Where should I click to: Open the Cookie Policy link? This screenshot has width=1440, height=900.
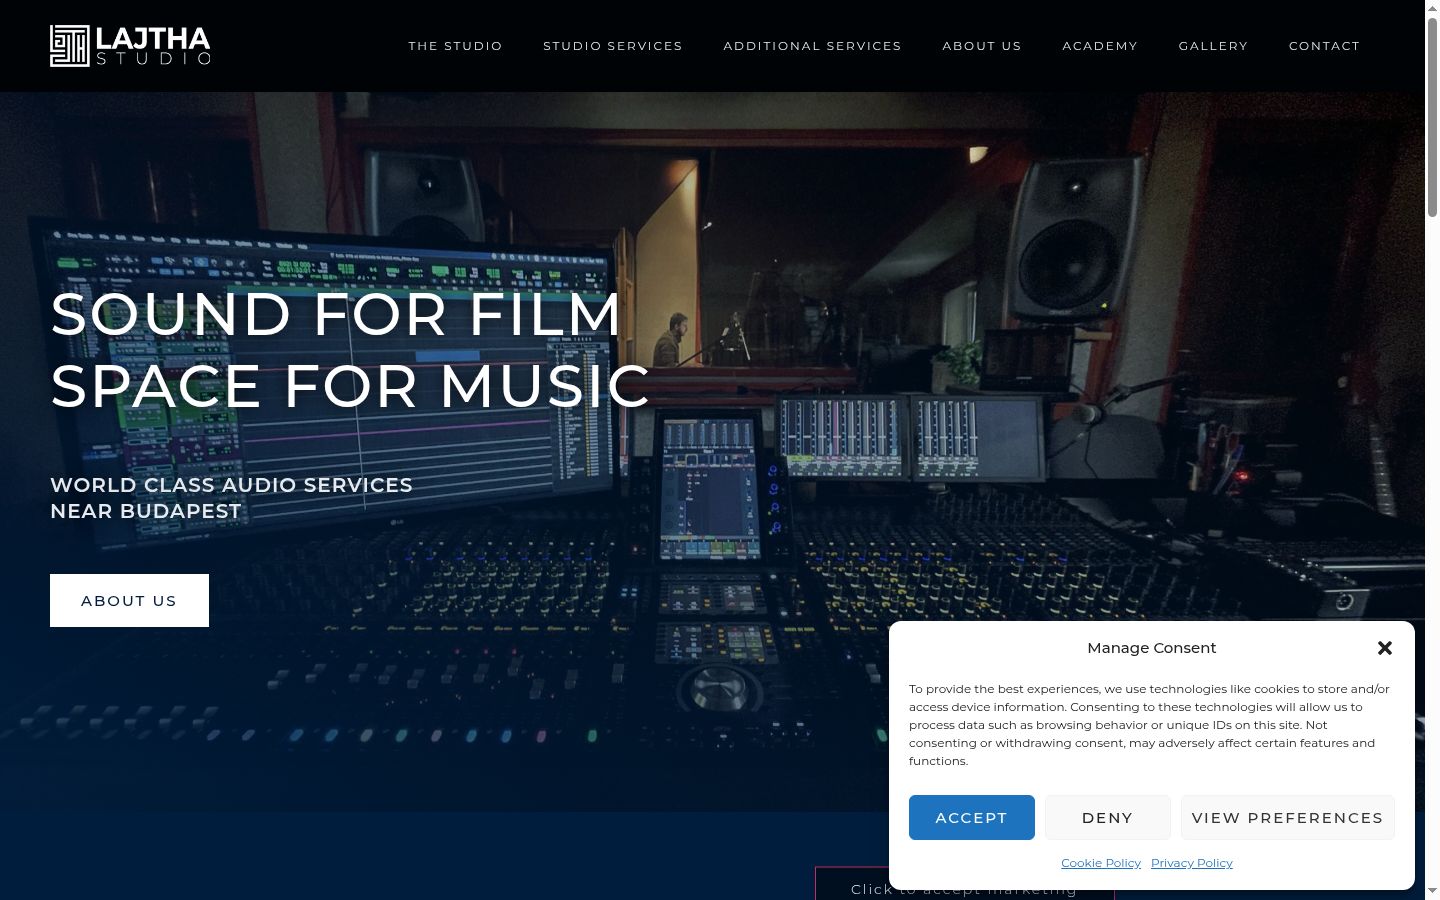[1100, 863]
